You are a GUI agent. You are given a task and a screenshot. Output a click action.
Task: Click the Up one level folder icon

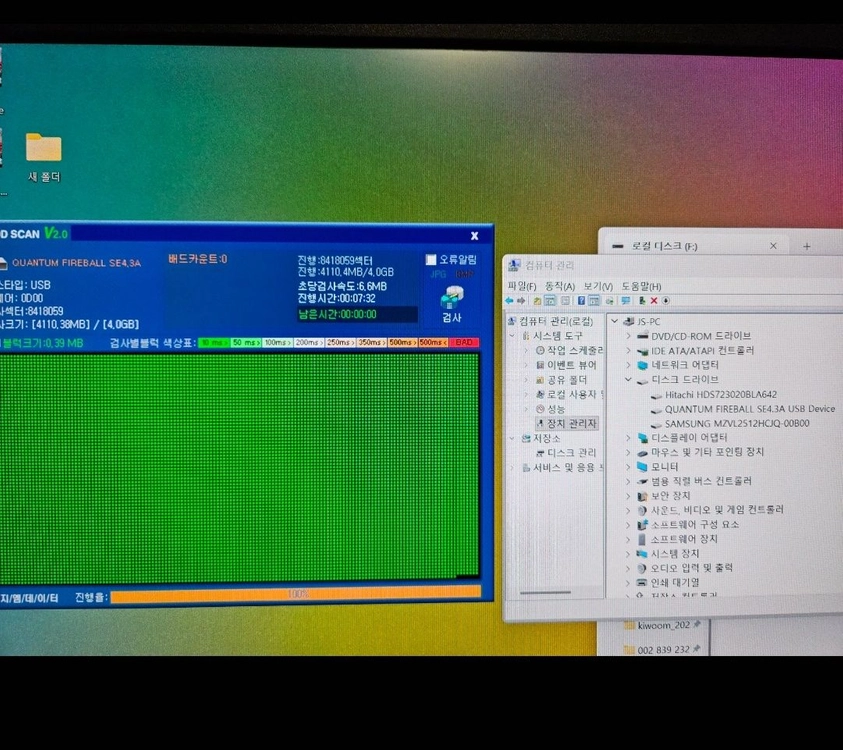click(x=537, y=301)
